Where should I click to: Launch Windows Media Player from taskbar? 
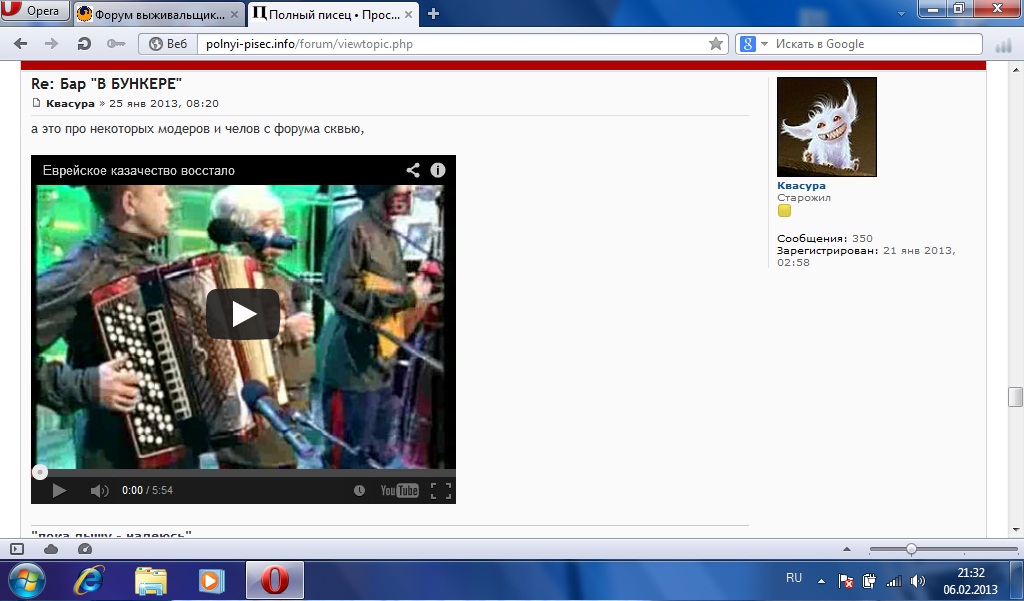(212, 581)
